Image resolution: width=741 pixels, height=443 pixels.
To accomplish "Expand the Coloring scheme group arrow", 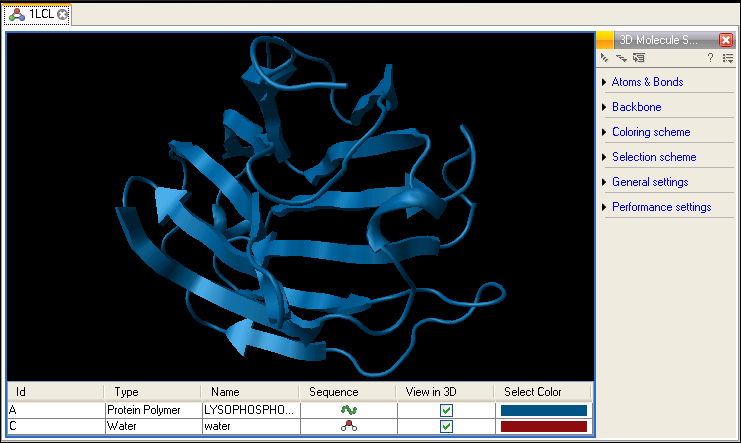I will (x=604, y=132).
